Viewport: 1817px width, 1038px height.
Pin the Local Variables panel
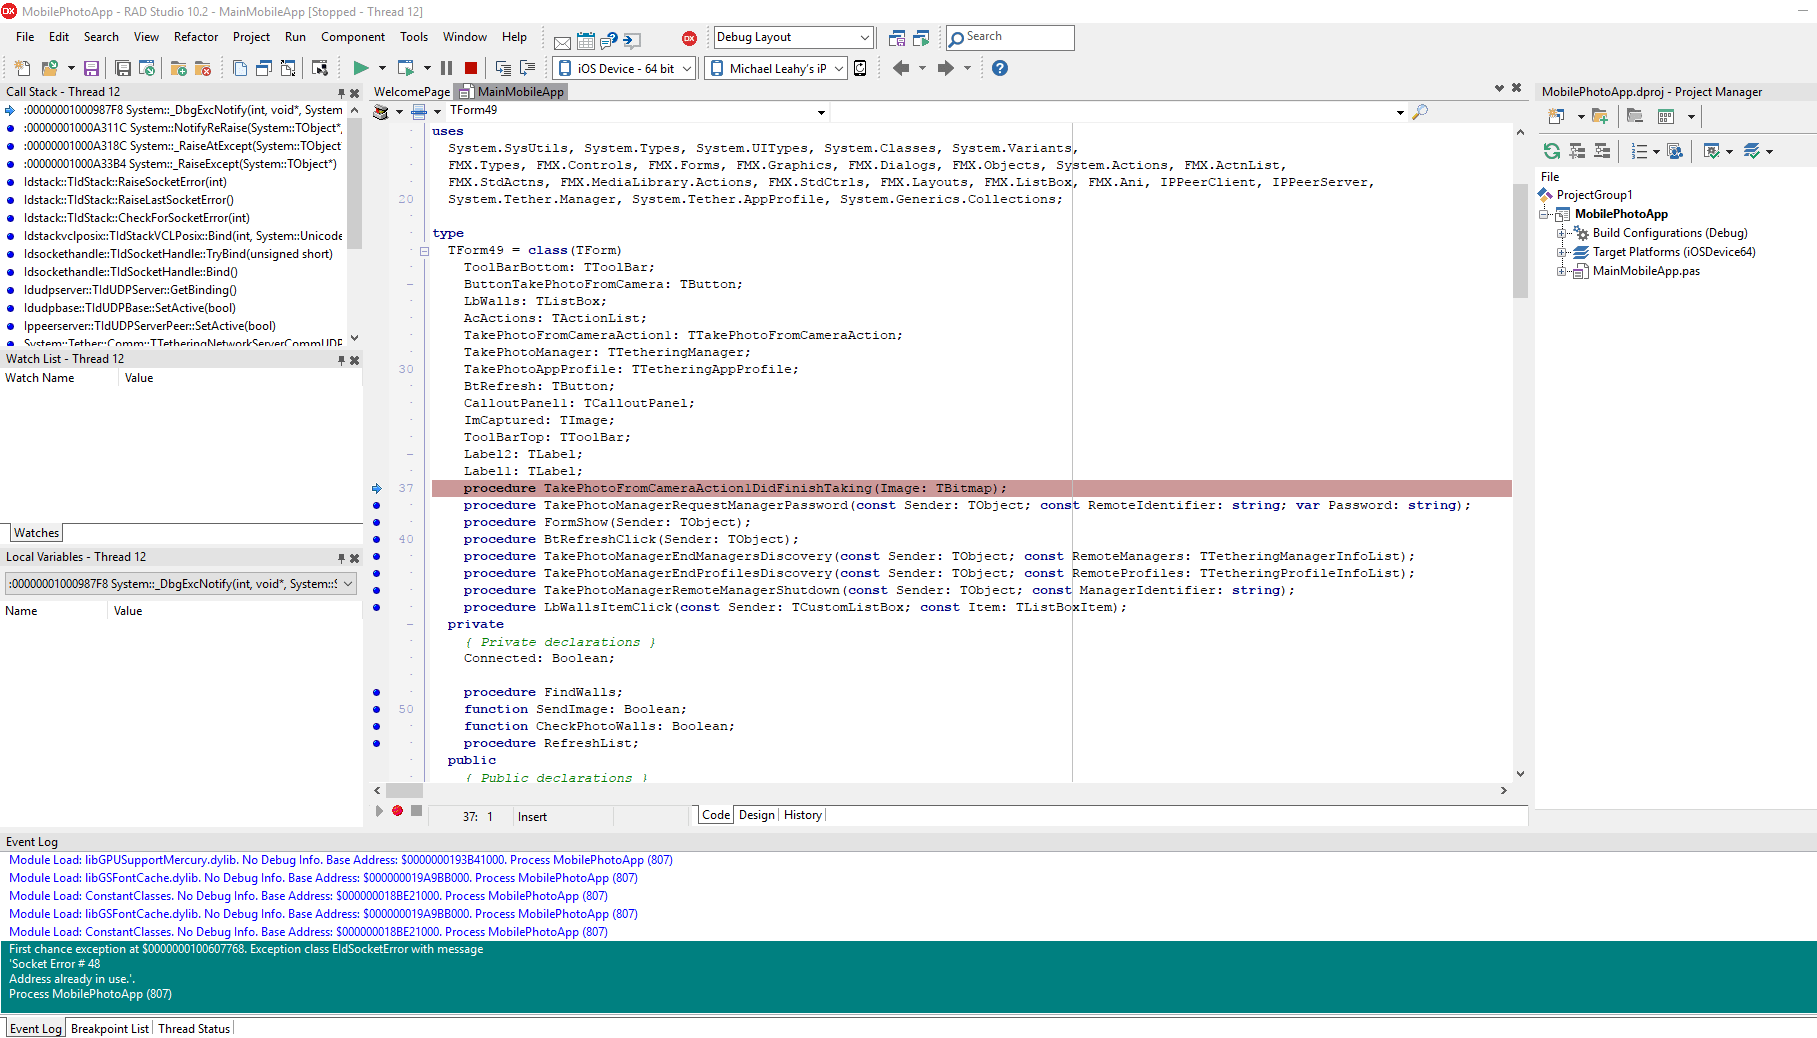coord(340,557)
